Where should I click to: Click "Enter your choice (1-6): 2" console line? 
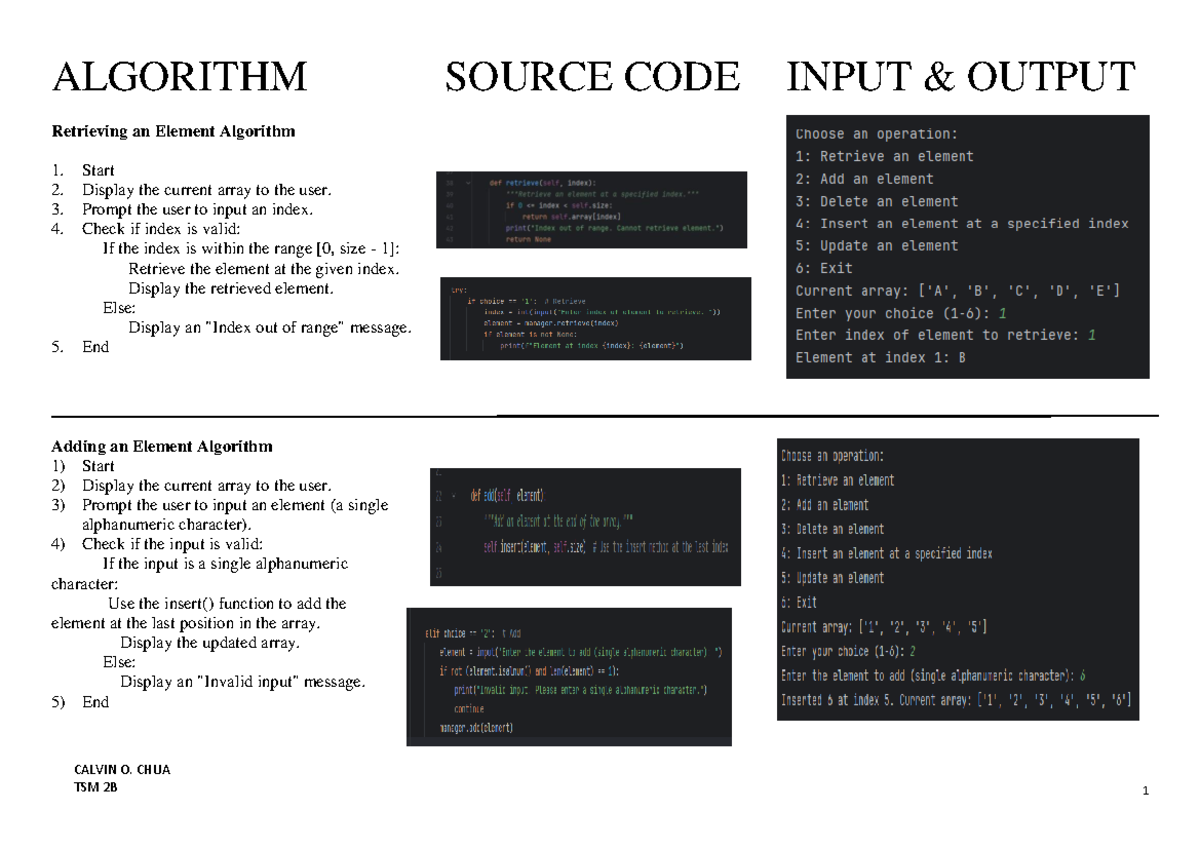coord(848,651)
